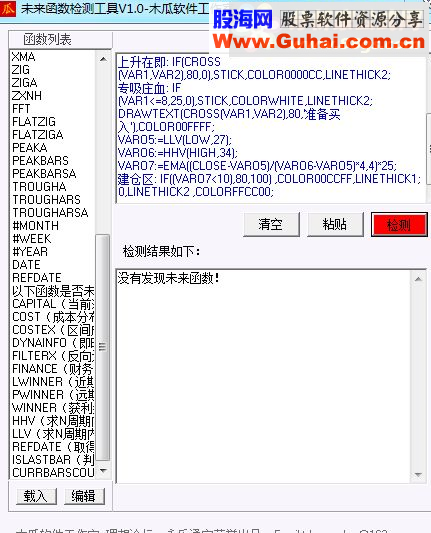Select PEAKBARS in function list
The image size is (431, 533).
tap(40, 160)
